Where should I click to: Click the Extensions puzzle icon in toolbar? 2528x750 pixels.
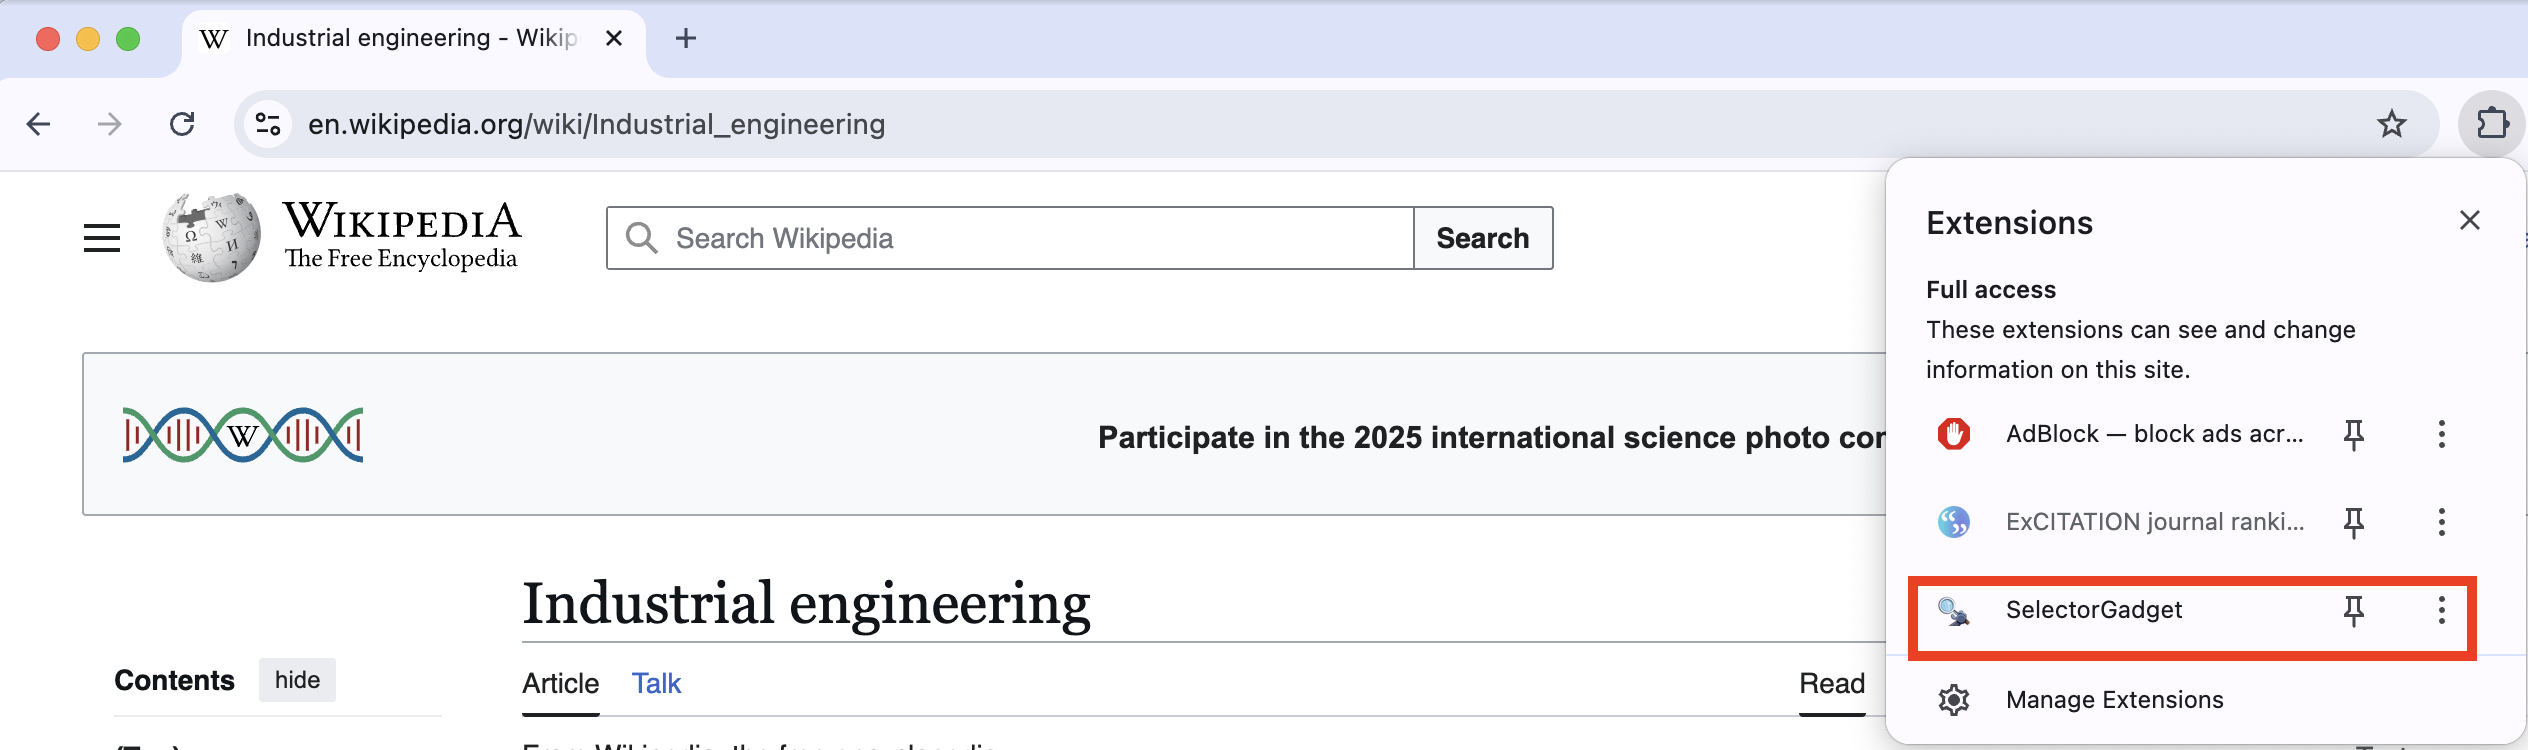click(2492, 124)
